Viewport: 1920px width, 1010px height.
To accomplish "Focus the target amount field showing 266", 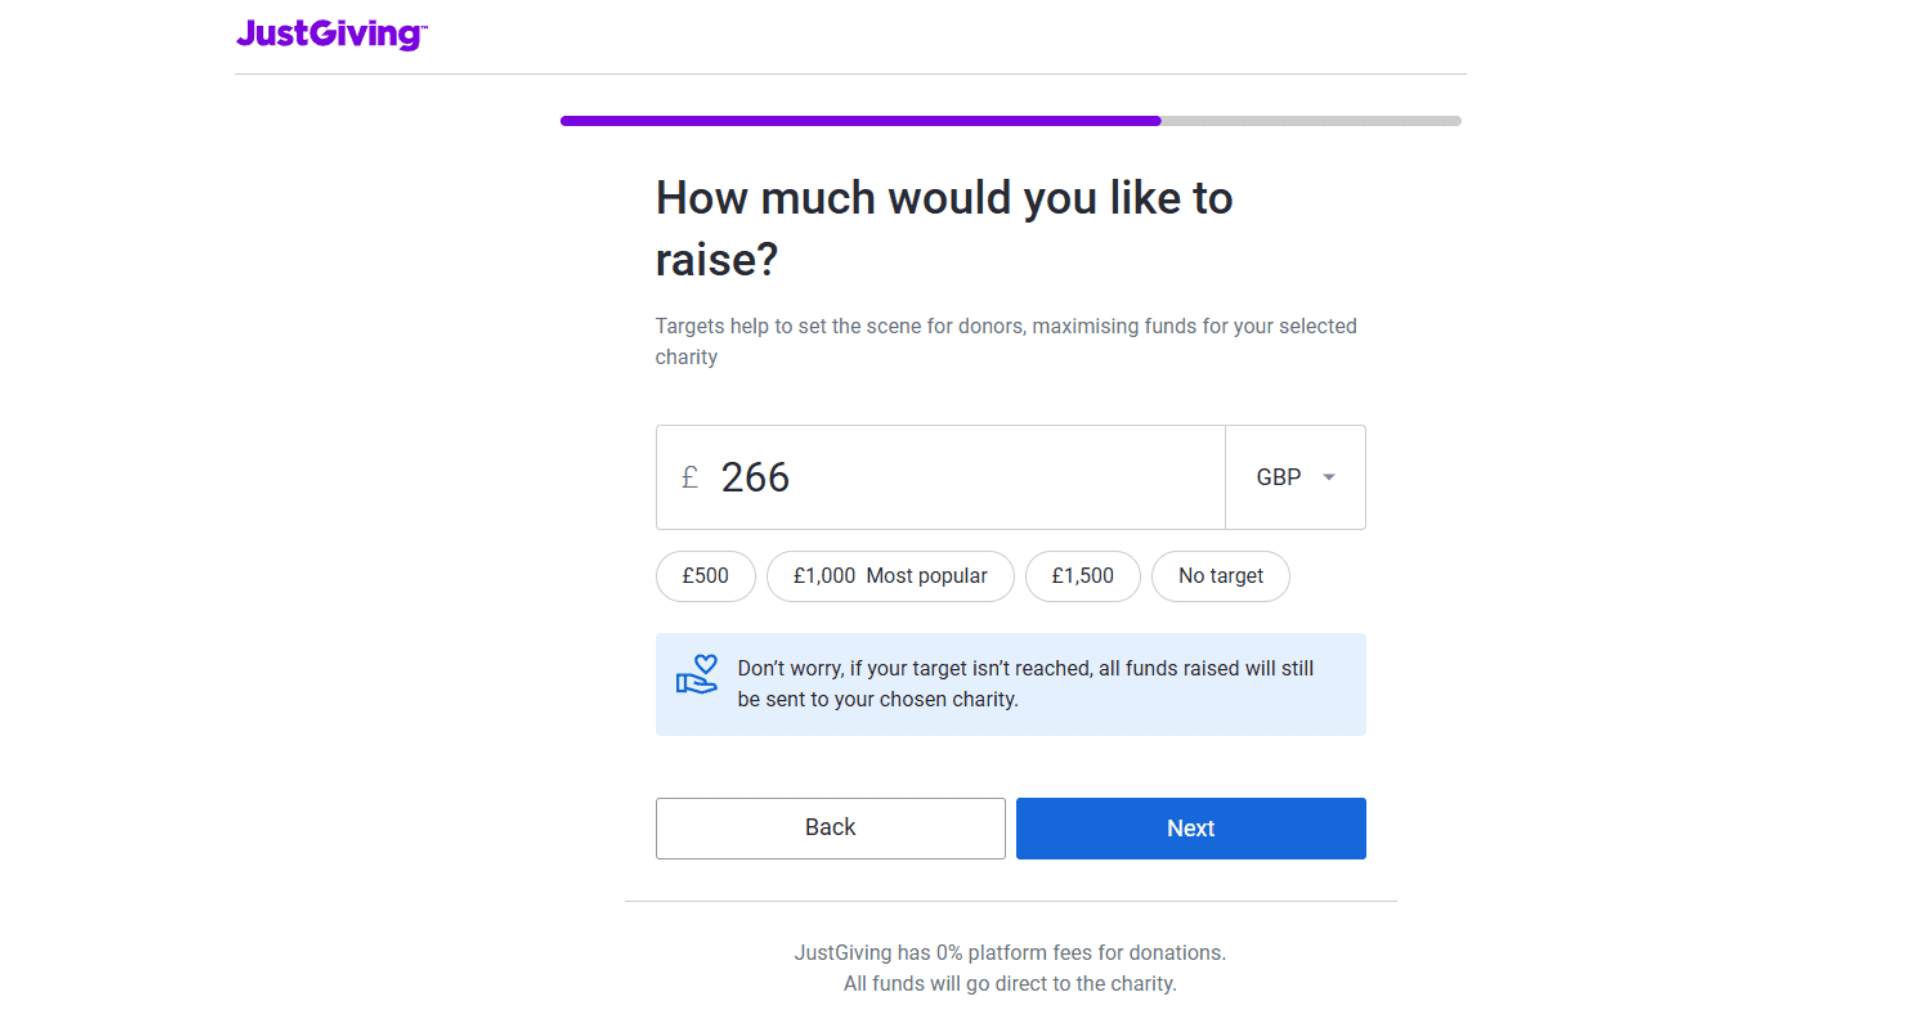I will coord(950,478).
